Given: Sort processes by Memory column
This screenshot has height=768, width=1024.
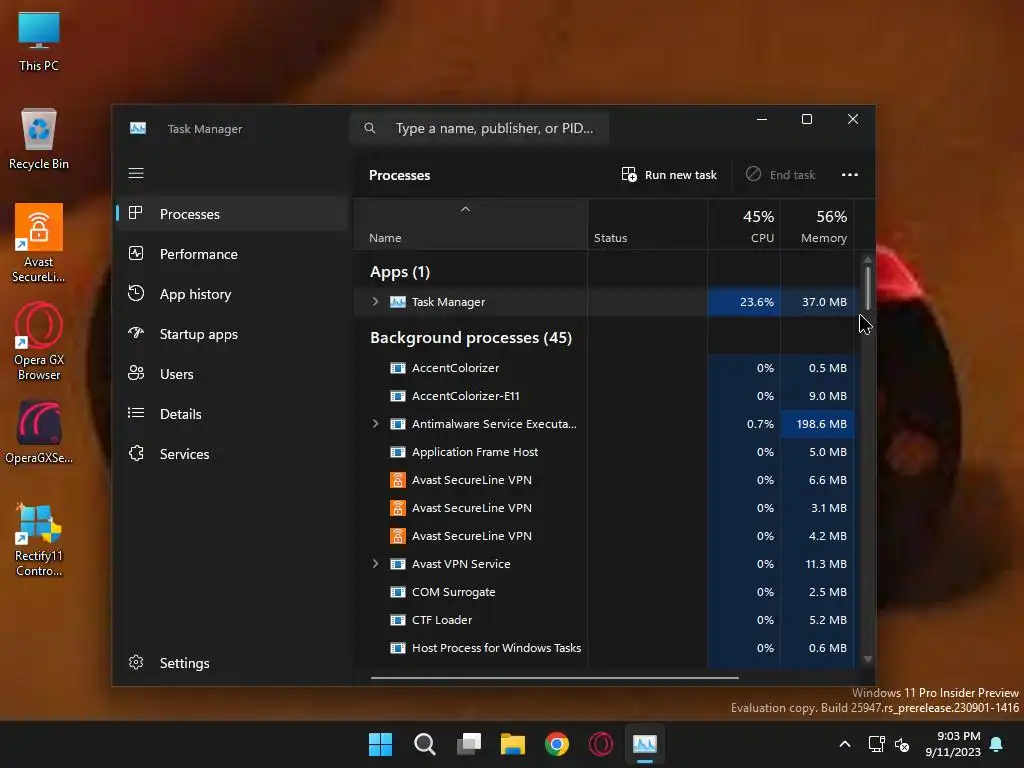Looking at the screenshot, I should 818,225.
